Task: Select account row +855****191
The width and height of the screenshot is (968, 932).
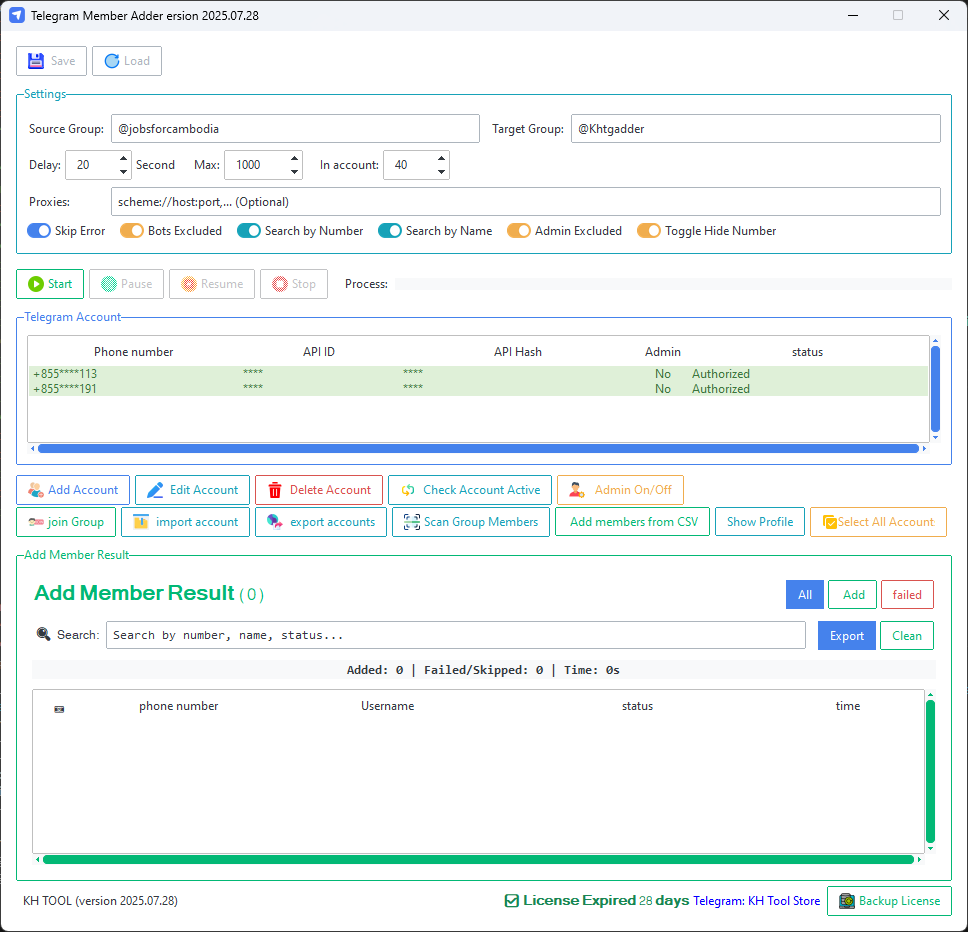Action: (x=478, y=389)
